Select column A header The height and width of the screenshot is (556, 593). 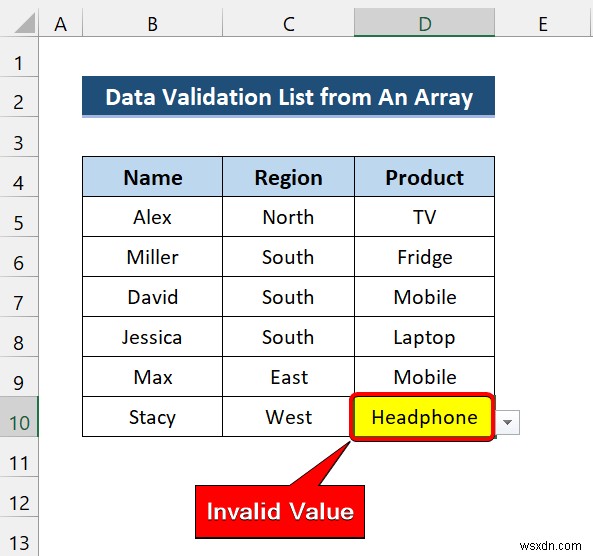coord(61,24)
